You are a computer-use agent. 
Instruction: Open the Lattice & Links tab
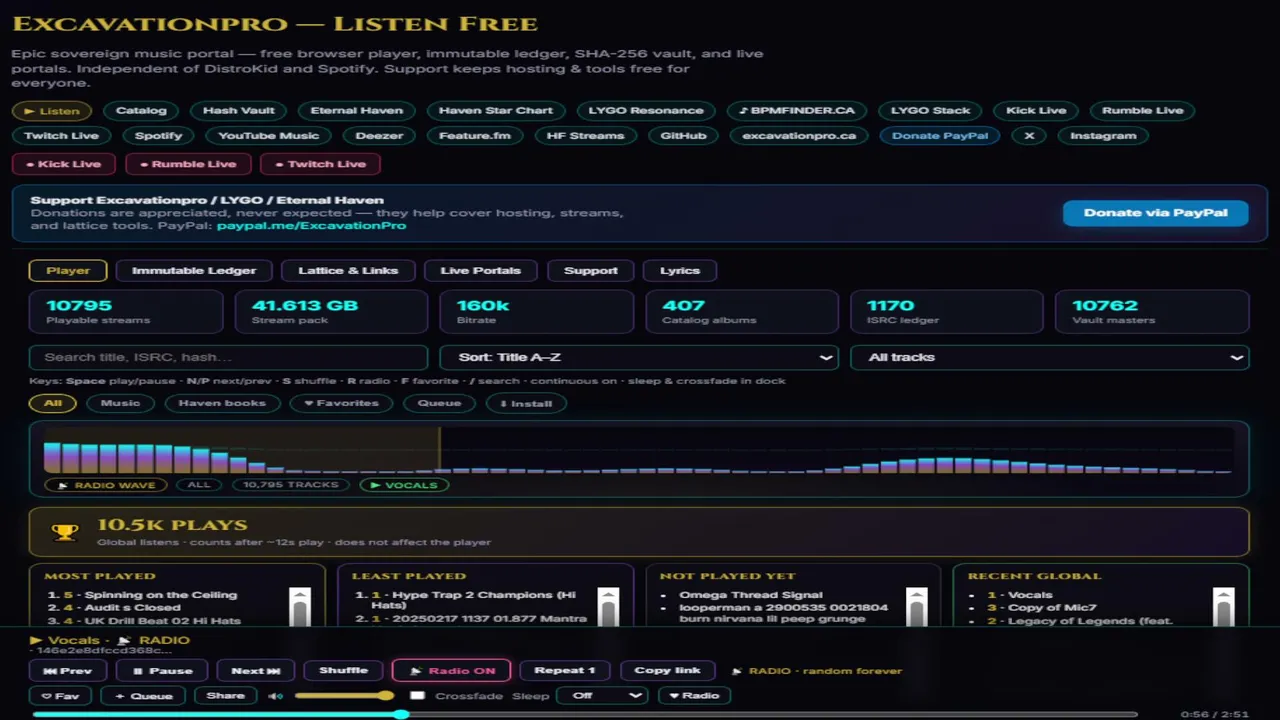(348, 270)
